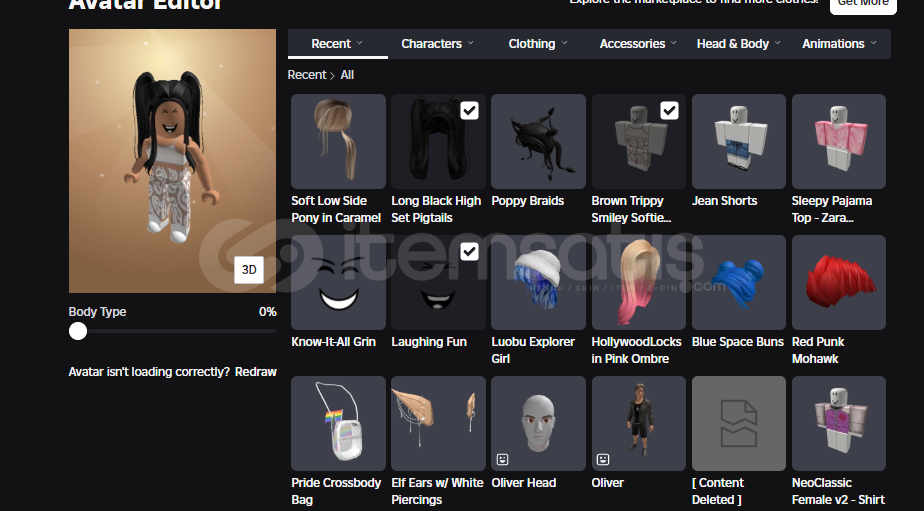Click the Laughing Fun face image
The image size is (924, 511).
pyautogui.click(x=438, y=282)
